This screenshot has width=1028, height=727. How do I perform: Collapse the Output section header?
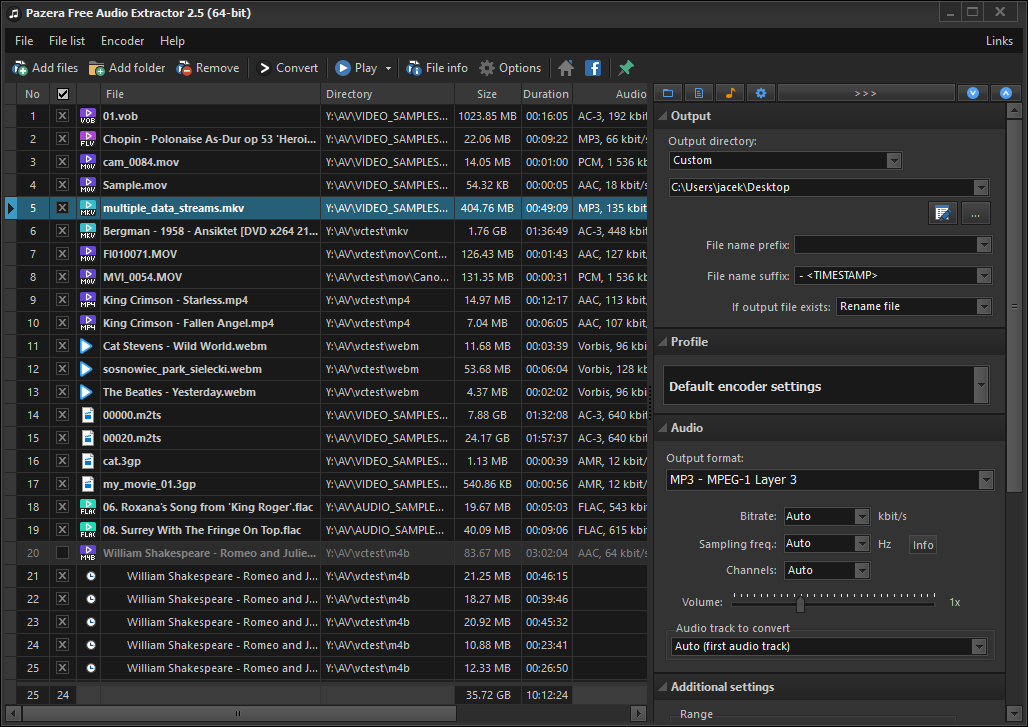point(830,116)
